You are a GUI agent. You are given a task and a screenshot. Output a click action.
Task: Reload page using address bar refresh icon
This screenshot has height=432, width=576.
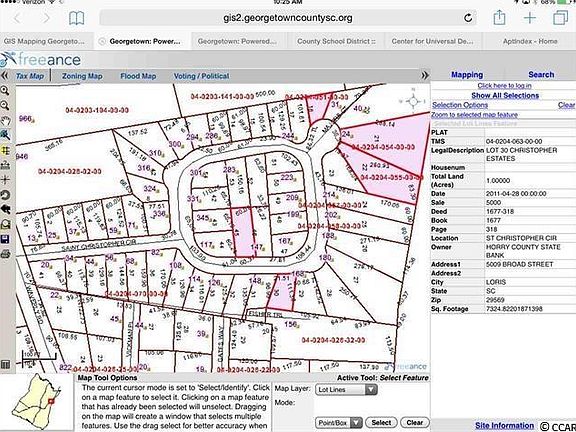tap(468, 18)
